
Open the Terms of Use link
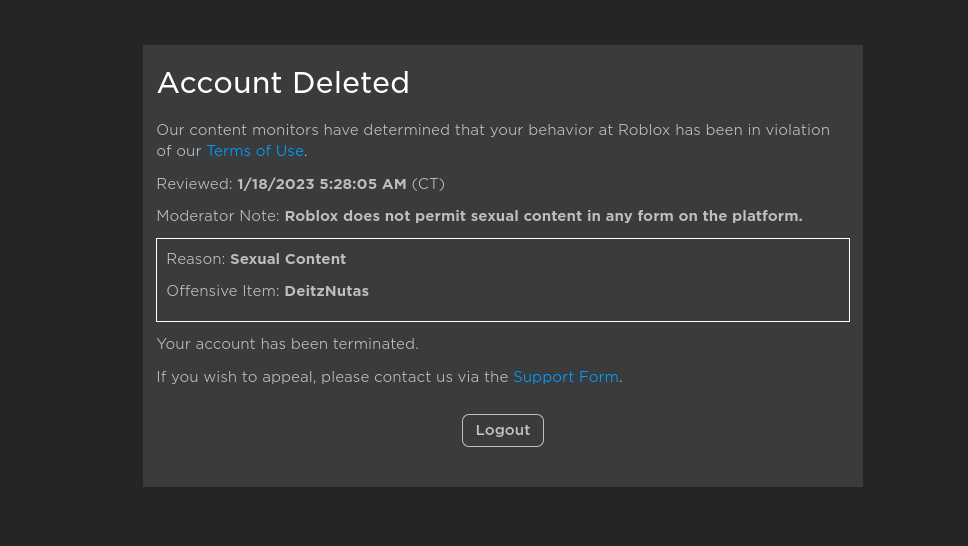point(254,151)
